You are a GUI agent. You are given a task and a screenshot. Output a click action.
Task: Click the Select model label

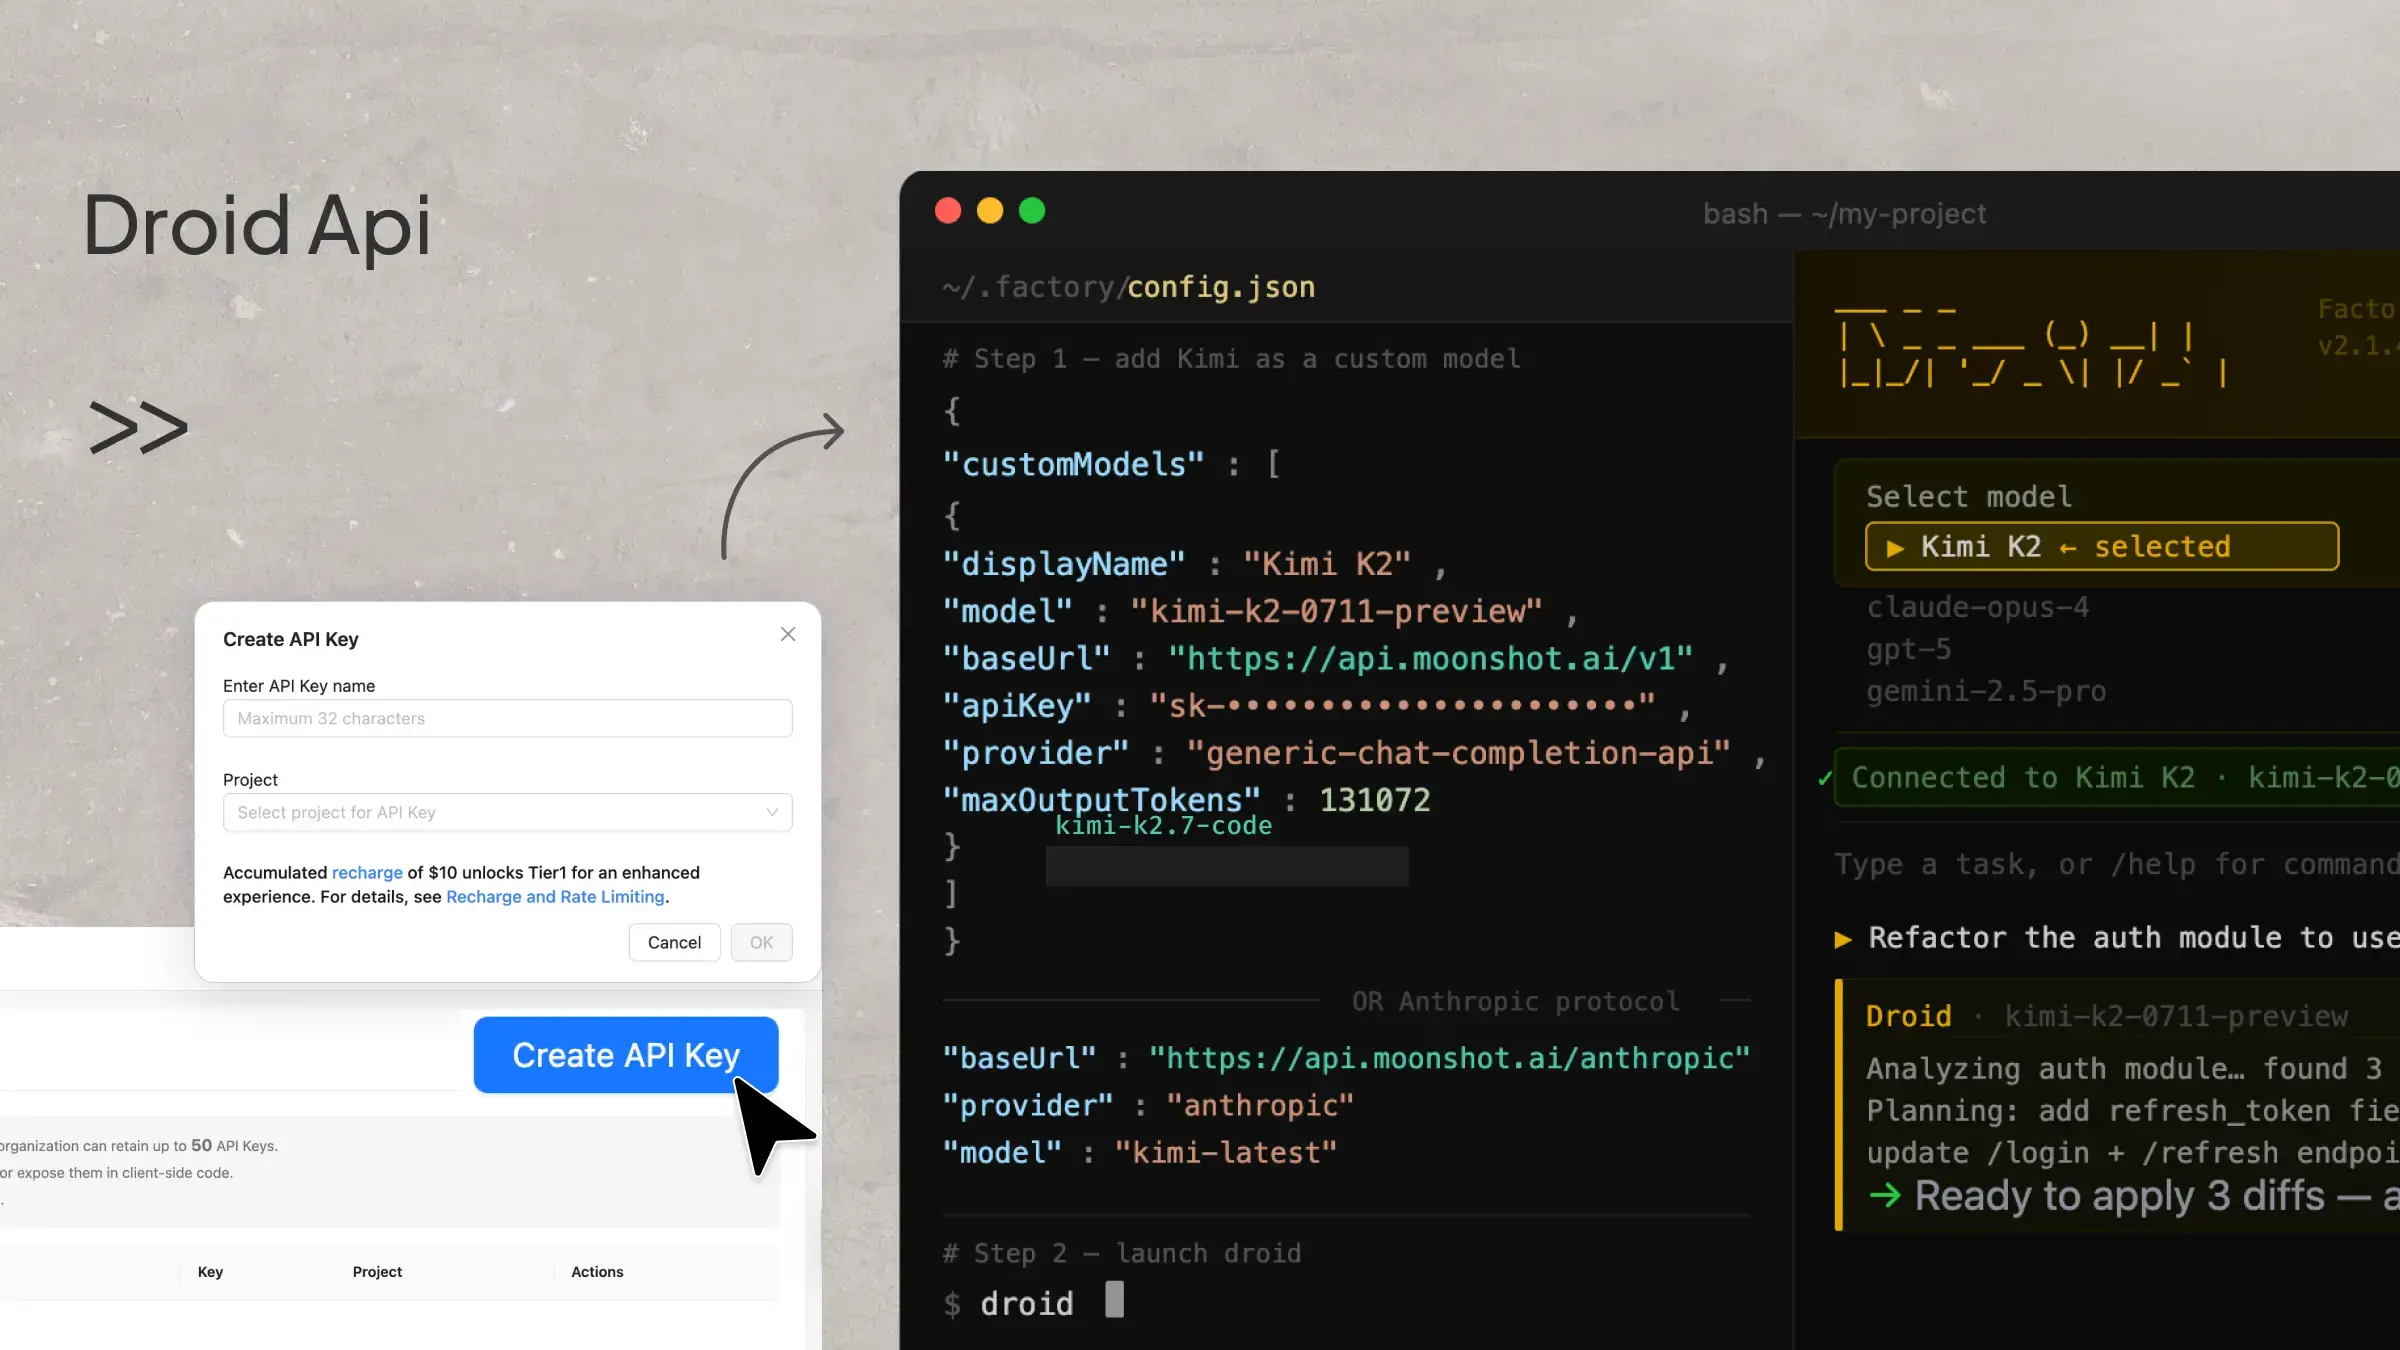pyautogui.click(x=1969, y=496)
